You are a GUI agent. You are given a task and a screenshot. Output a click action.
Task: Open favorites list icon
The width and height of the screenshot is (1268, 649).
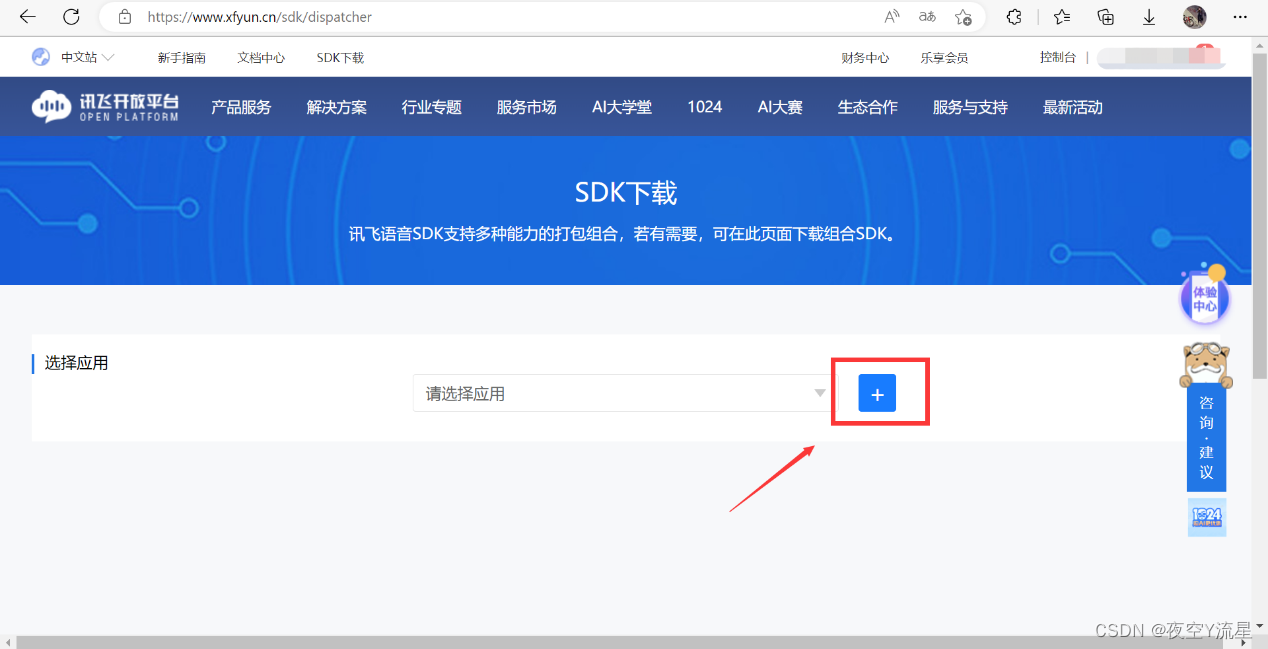pyautogui.click(x=1062, y=17)
